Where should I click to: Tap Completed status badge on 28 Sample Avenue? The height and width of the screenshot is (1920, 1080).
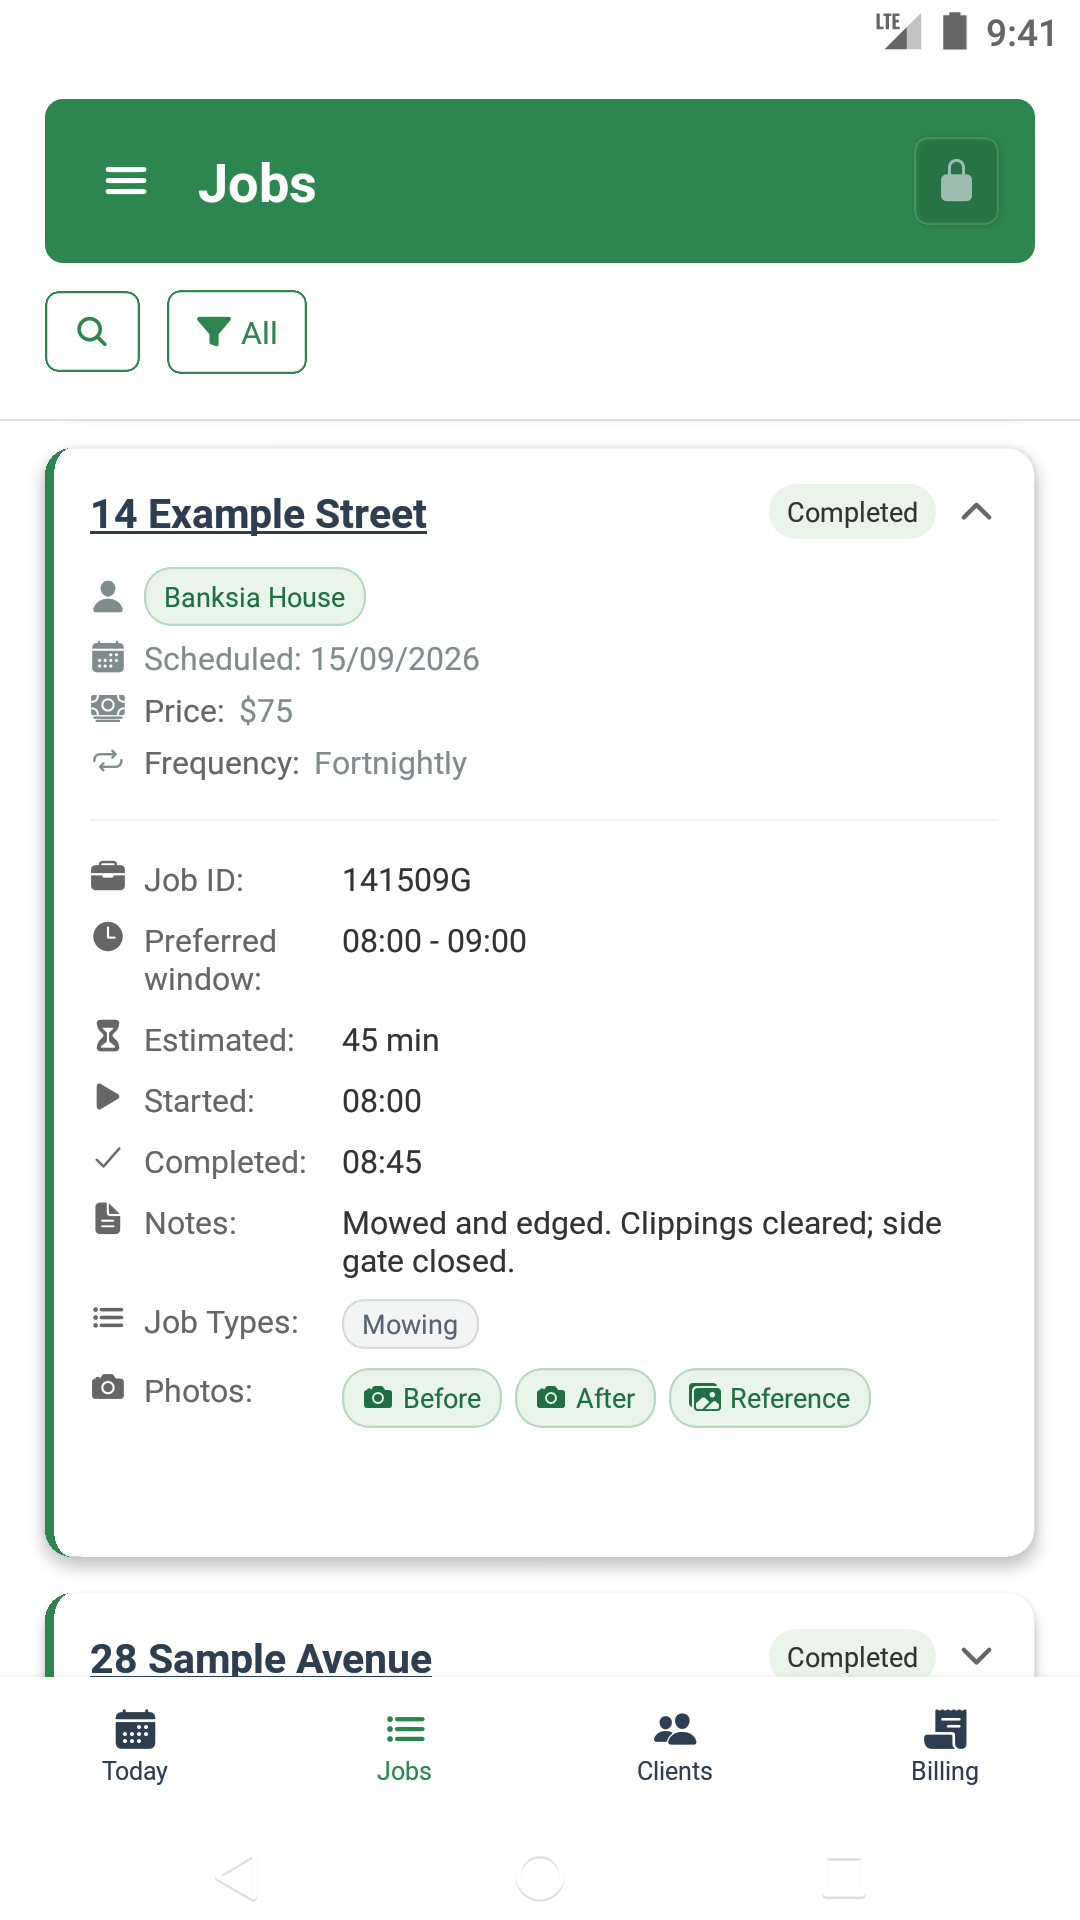click(852, 1655)
